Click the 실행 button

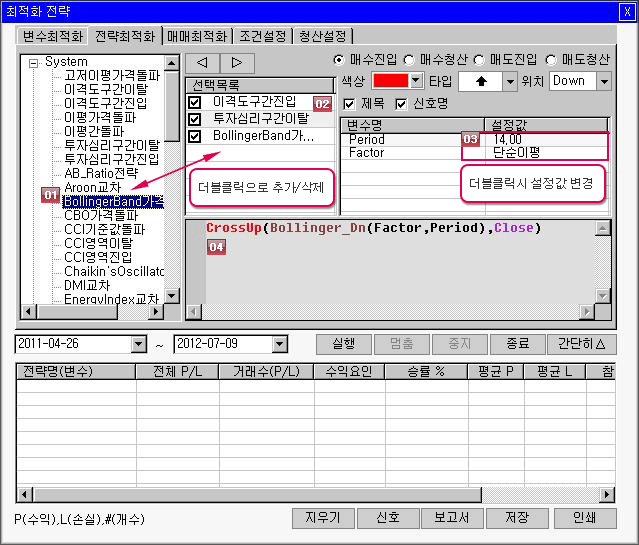343,344
